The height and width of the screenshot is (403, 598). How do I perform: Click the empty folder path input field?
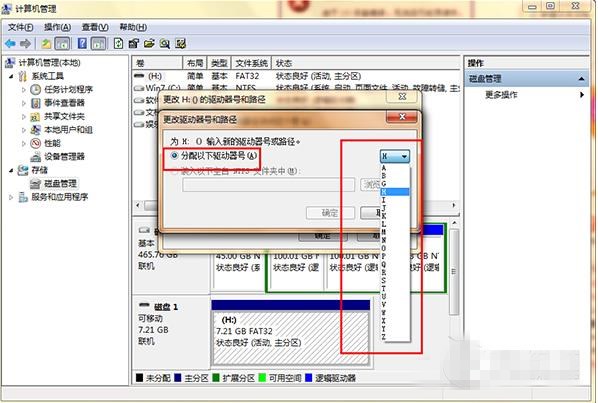click(268, 185)
